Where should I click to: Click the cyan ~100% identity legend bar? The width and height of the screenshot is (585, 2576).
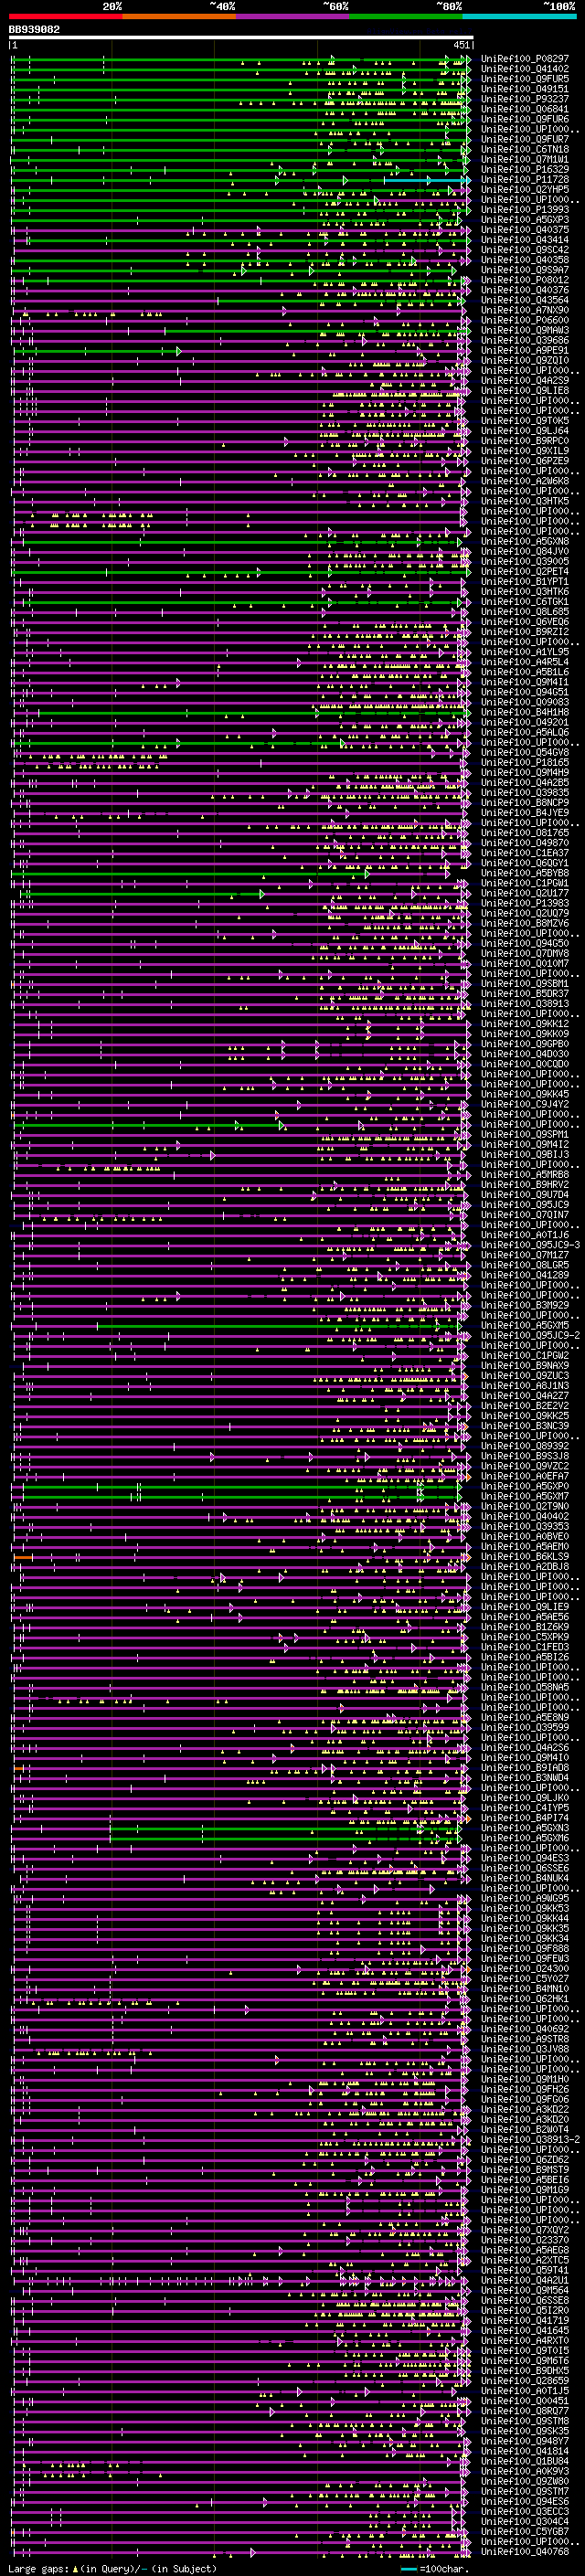519,16
